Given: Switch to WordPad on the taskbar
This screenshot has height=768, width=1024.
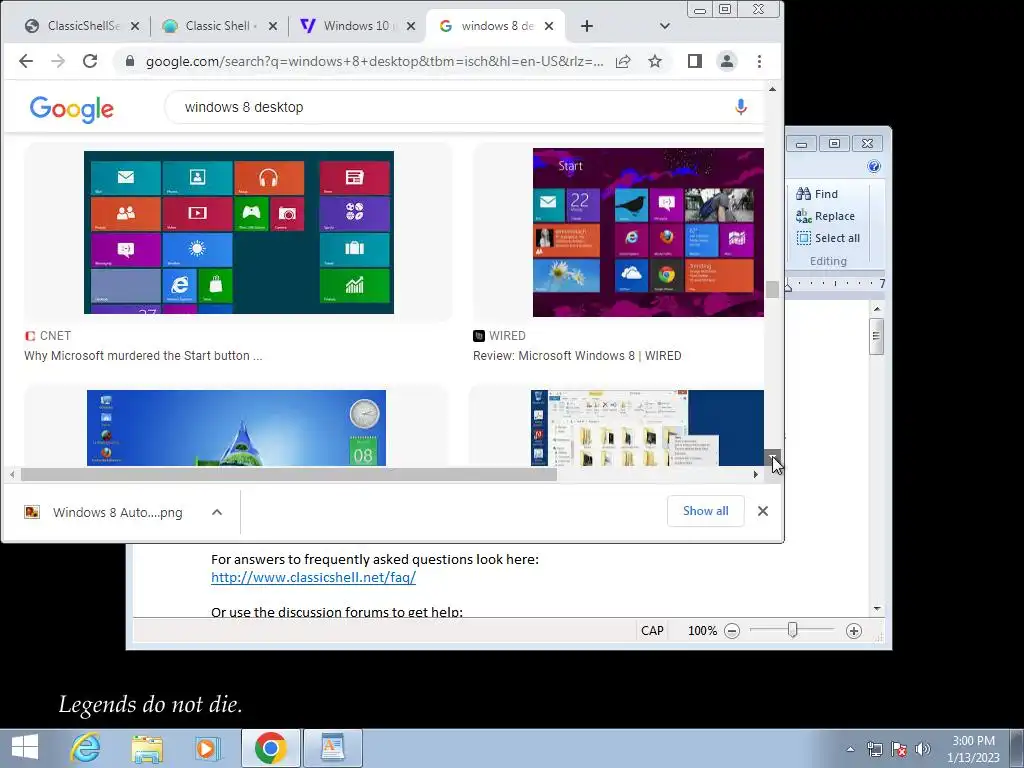Looking at the screenshot, I should tap(333, 748).
